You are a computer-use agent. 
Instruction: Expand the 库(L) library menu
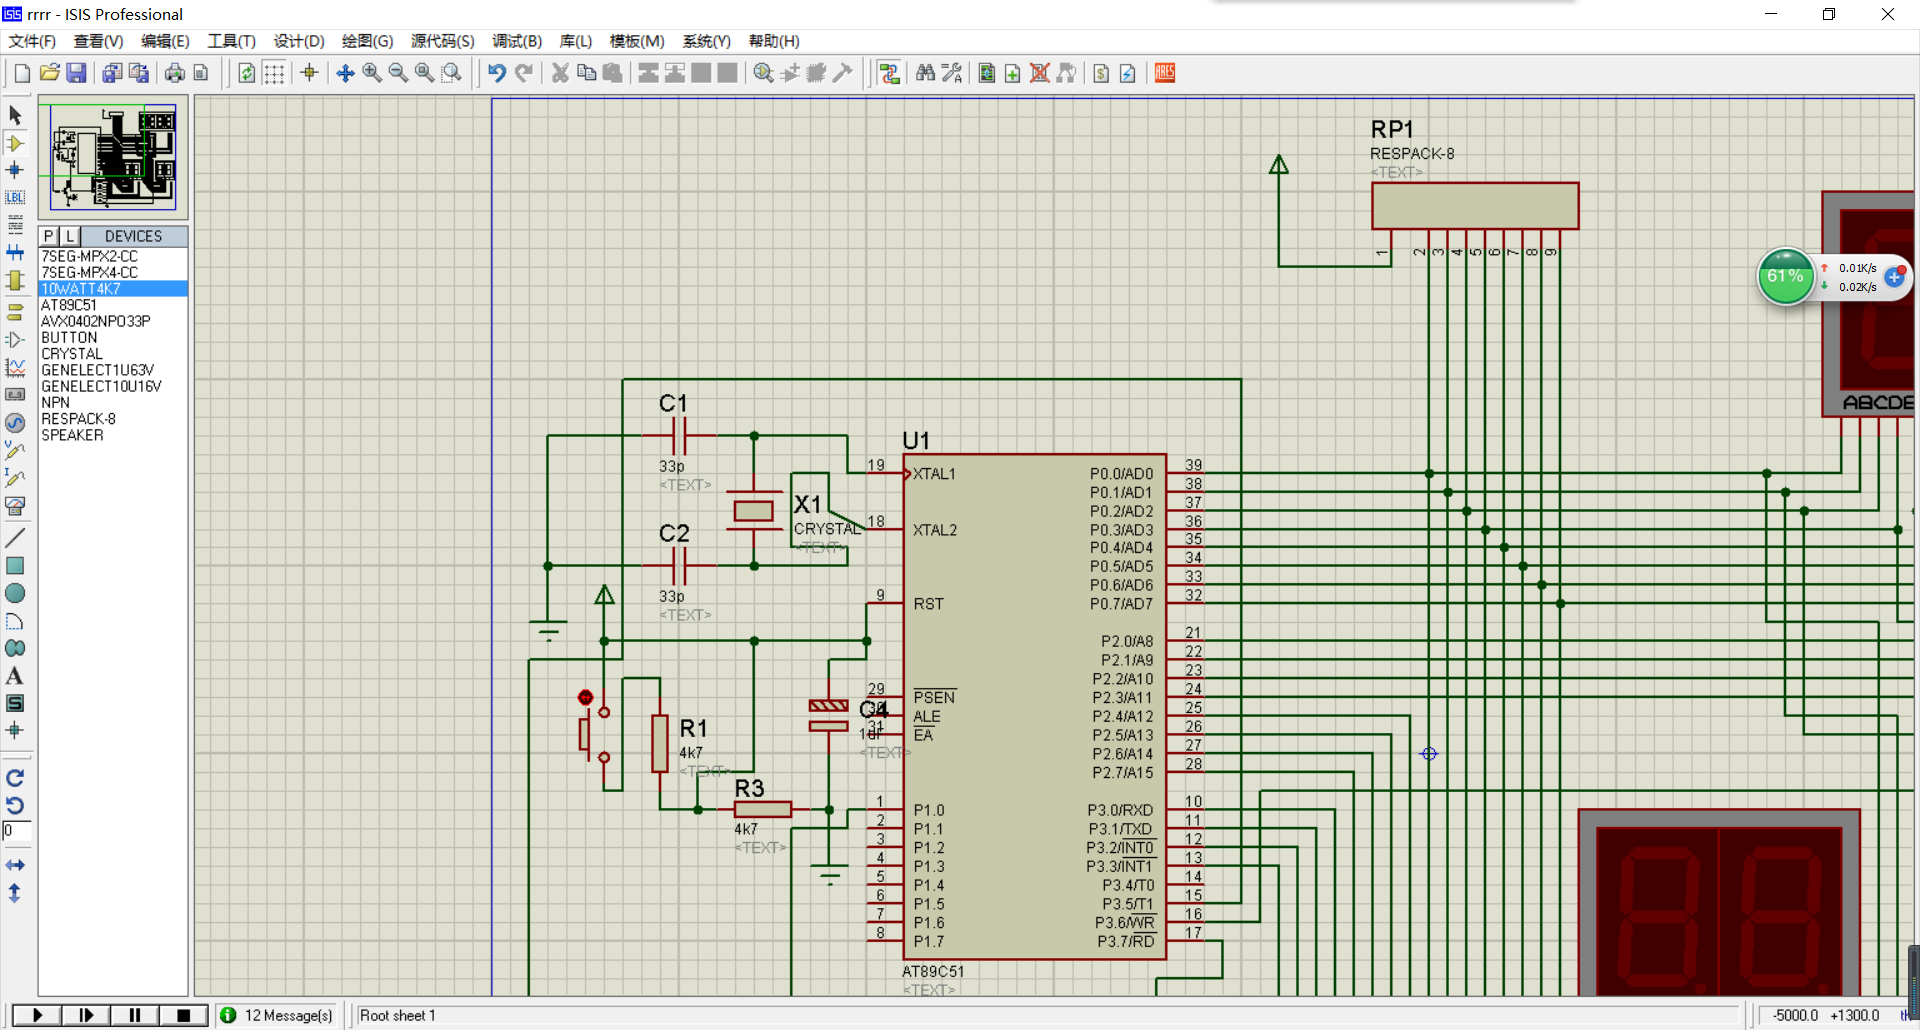coord(575,41)
